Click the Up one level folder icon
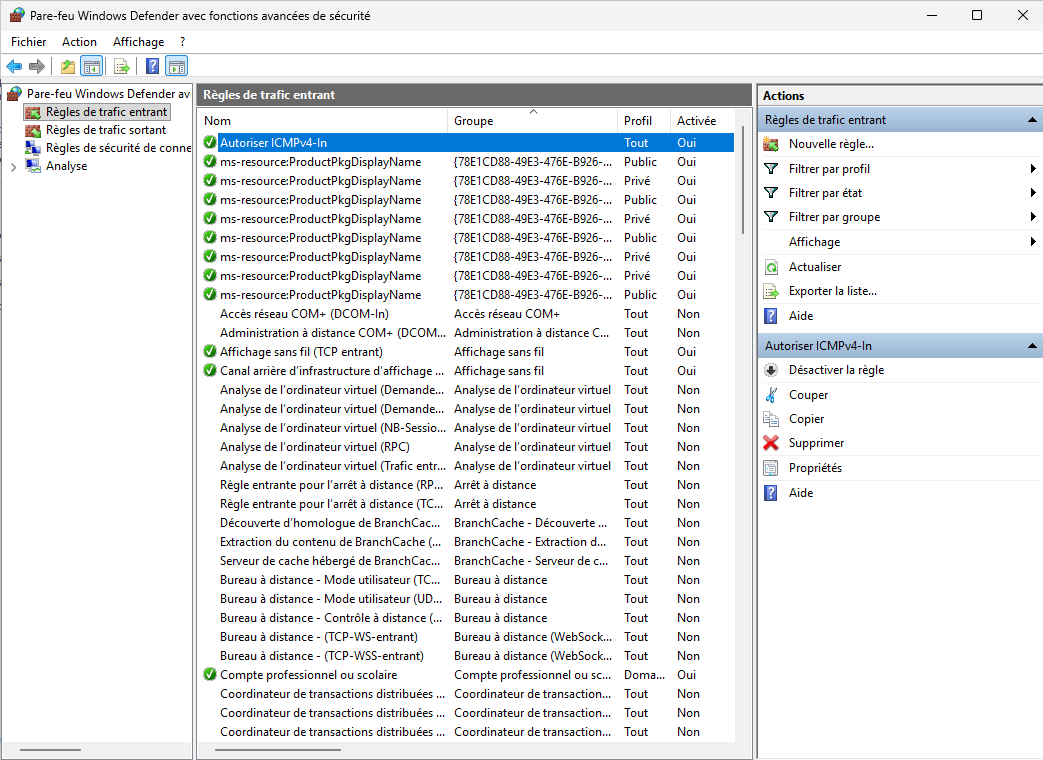This screenshot has width=1043, height=760. click(68, 66)
